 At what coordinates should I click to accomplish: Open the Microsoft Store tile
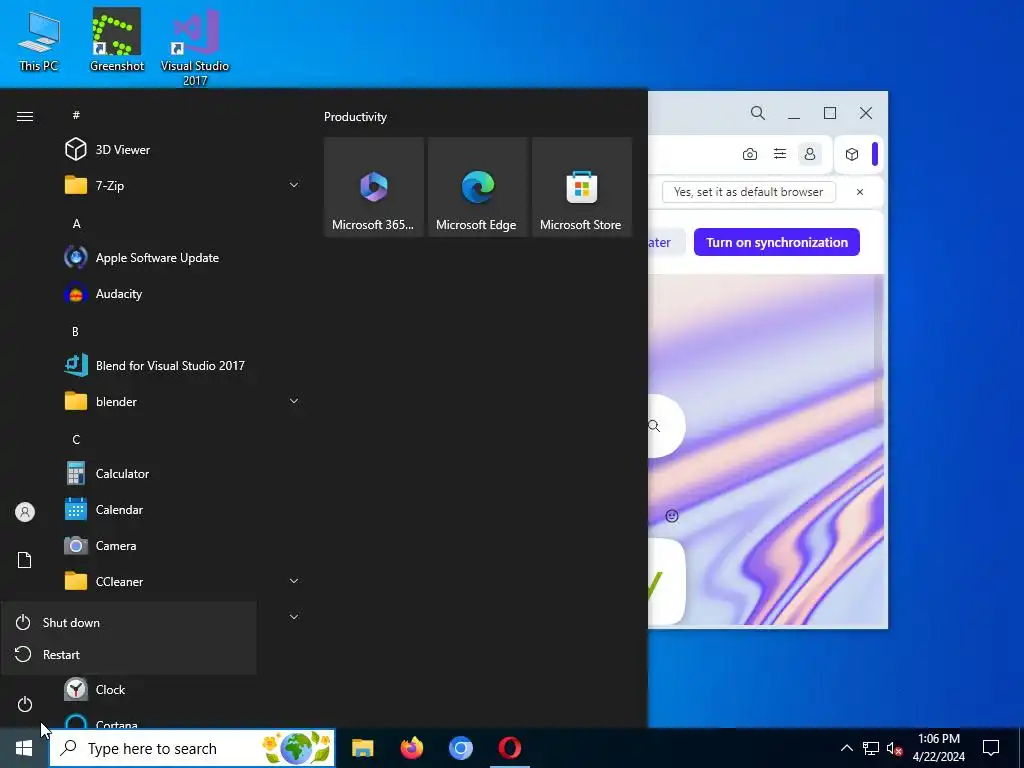tap(582, 187)
